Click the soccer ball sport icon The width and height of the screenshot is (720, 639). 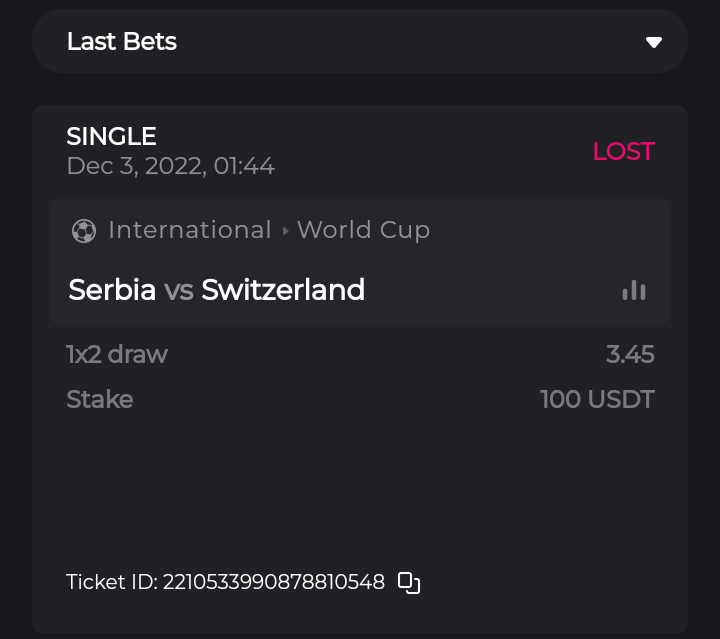84,231
